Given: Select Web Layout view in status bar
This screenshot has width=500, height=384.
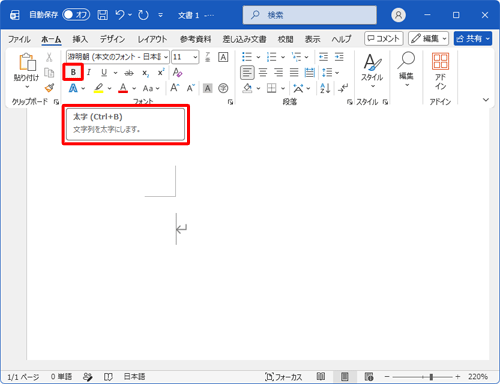Looking at the screenshot, I should click(369, 377).
